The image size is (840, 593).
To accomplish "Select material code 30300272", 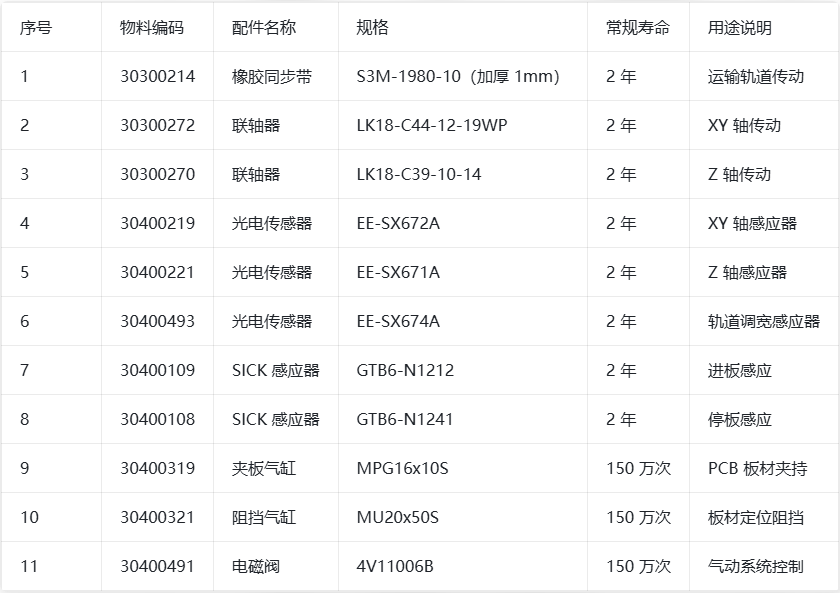I will [x=158, y=125].
